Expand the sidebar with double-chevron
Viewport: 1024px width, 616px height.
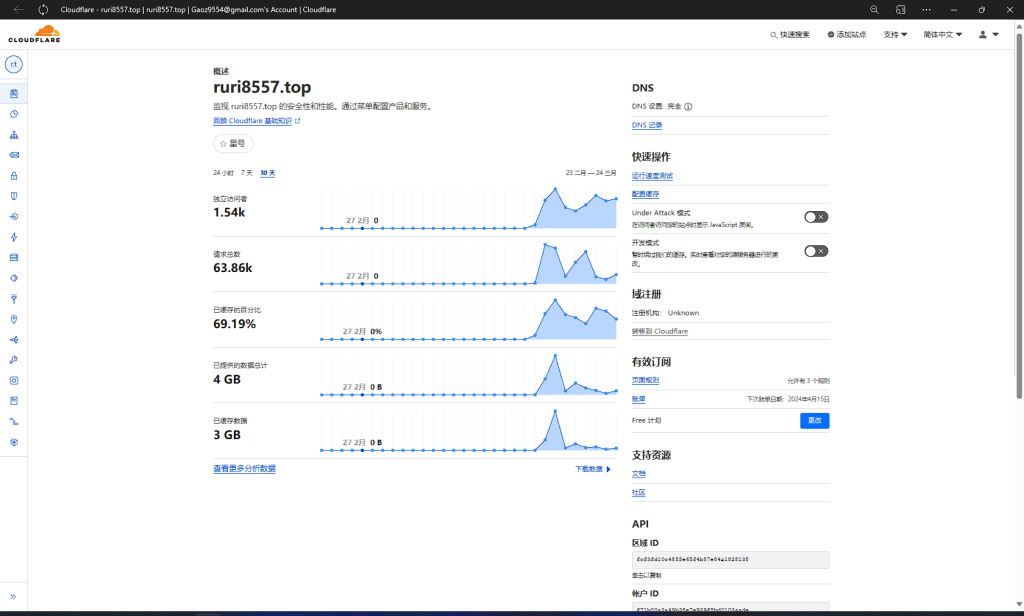pos(13,596)
